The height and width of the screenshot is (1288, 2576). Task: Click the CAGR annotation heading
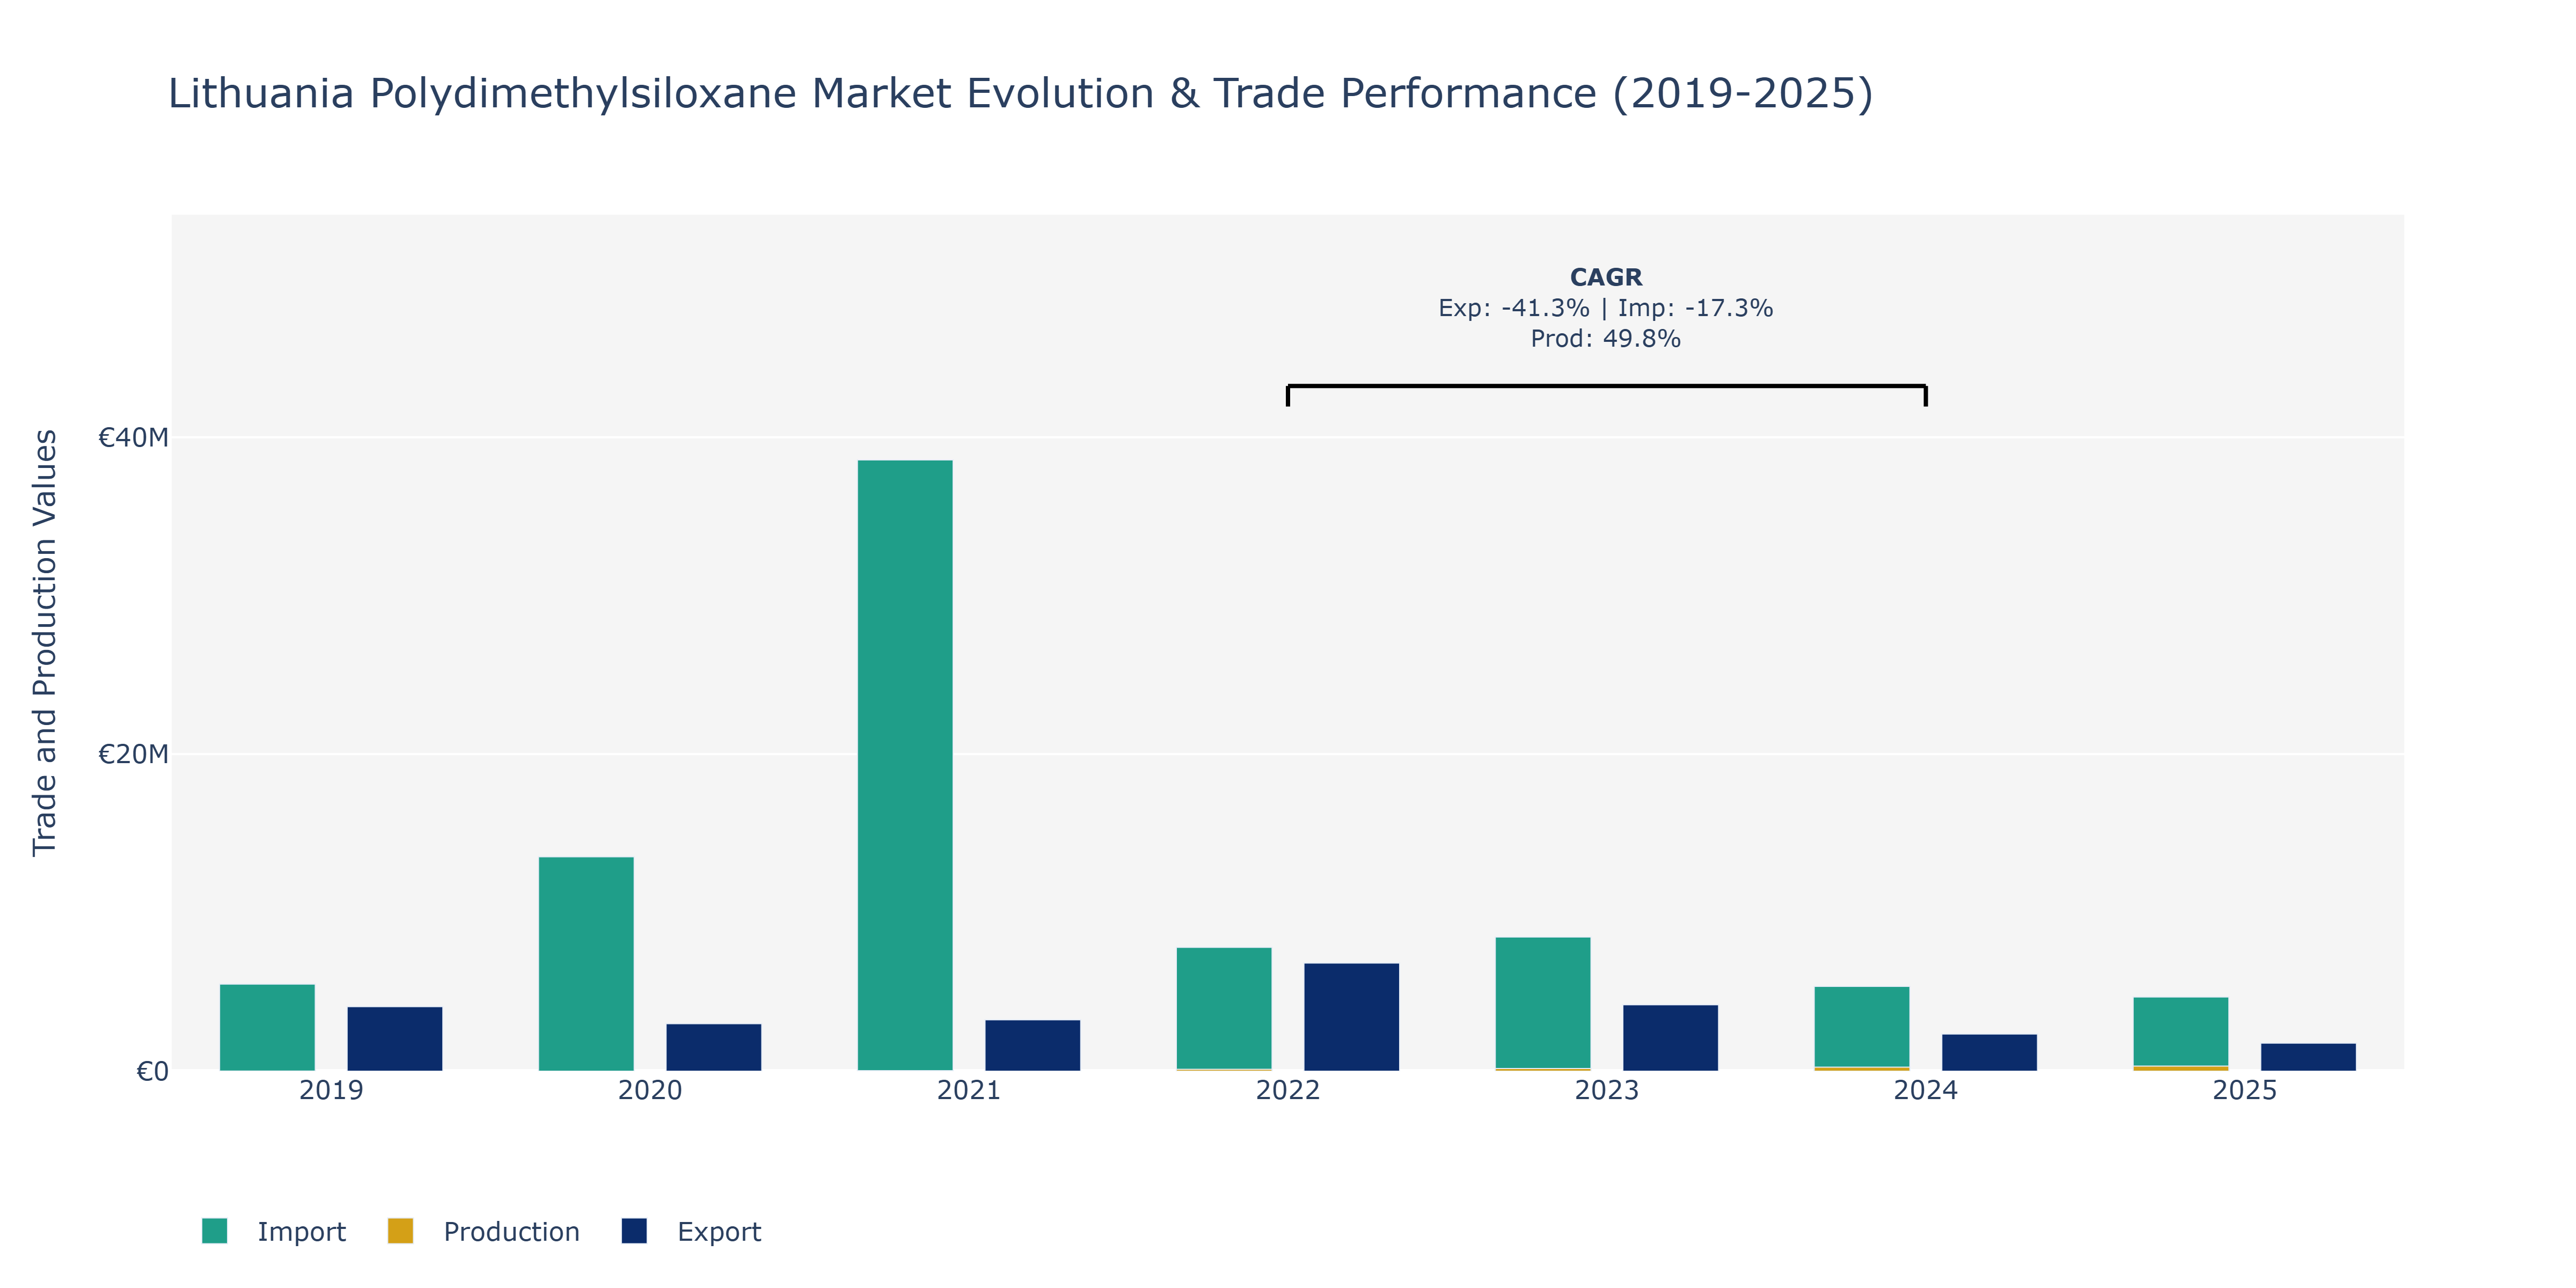tap(1606, 277)
